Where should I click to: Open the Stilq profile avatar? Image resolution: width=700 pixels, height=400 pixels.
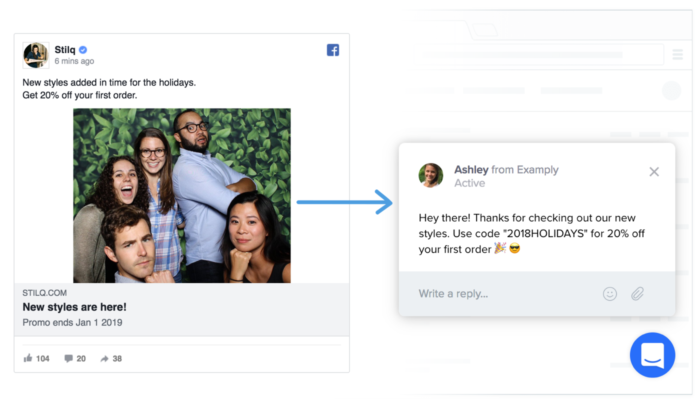point(36,55)
